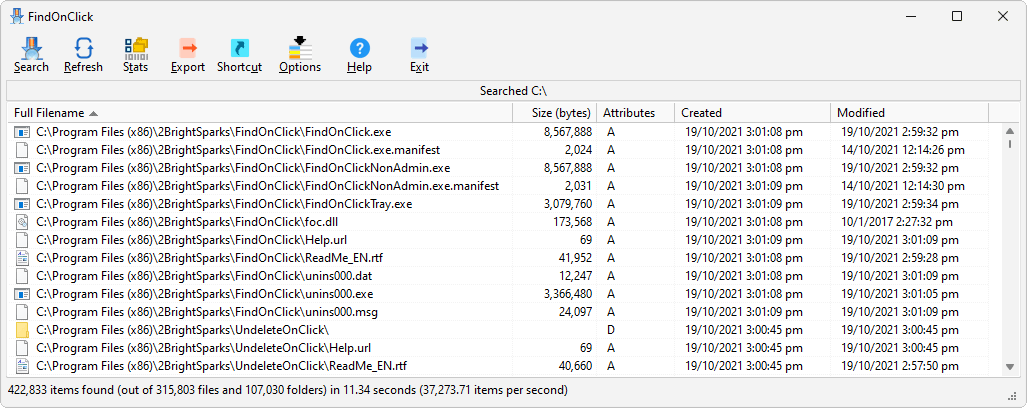The image size is (1027, 408).
Task: Click the FindOnClick app icon in title bar
Action: tap(17, 16)
